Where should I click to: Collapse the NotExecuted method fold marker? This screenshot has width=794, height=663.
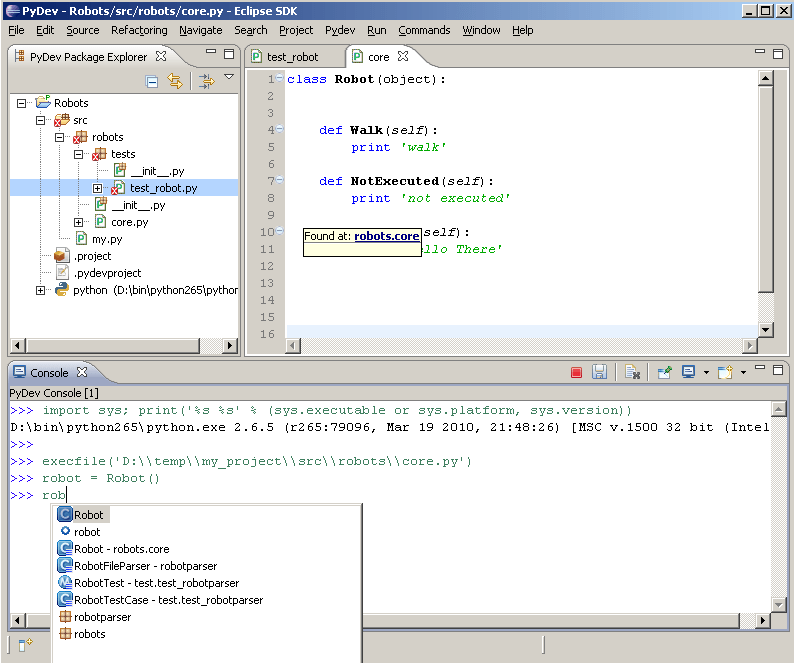[x=280, y=179]
